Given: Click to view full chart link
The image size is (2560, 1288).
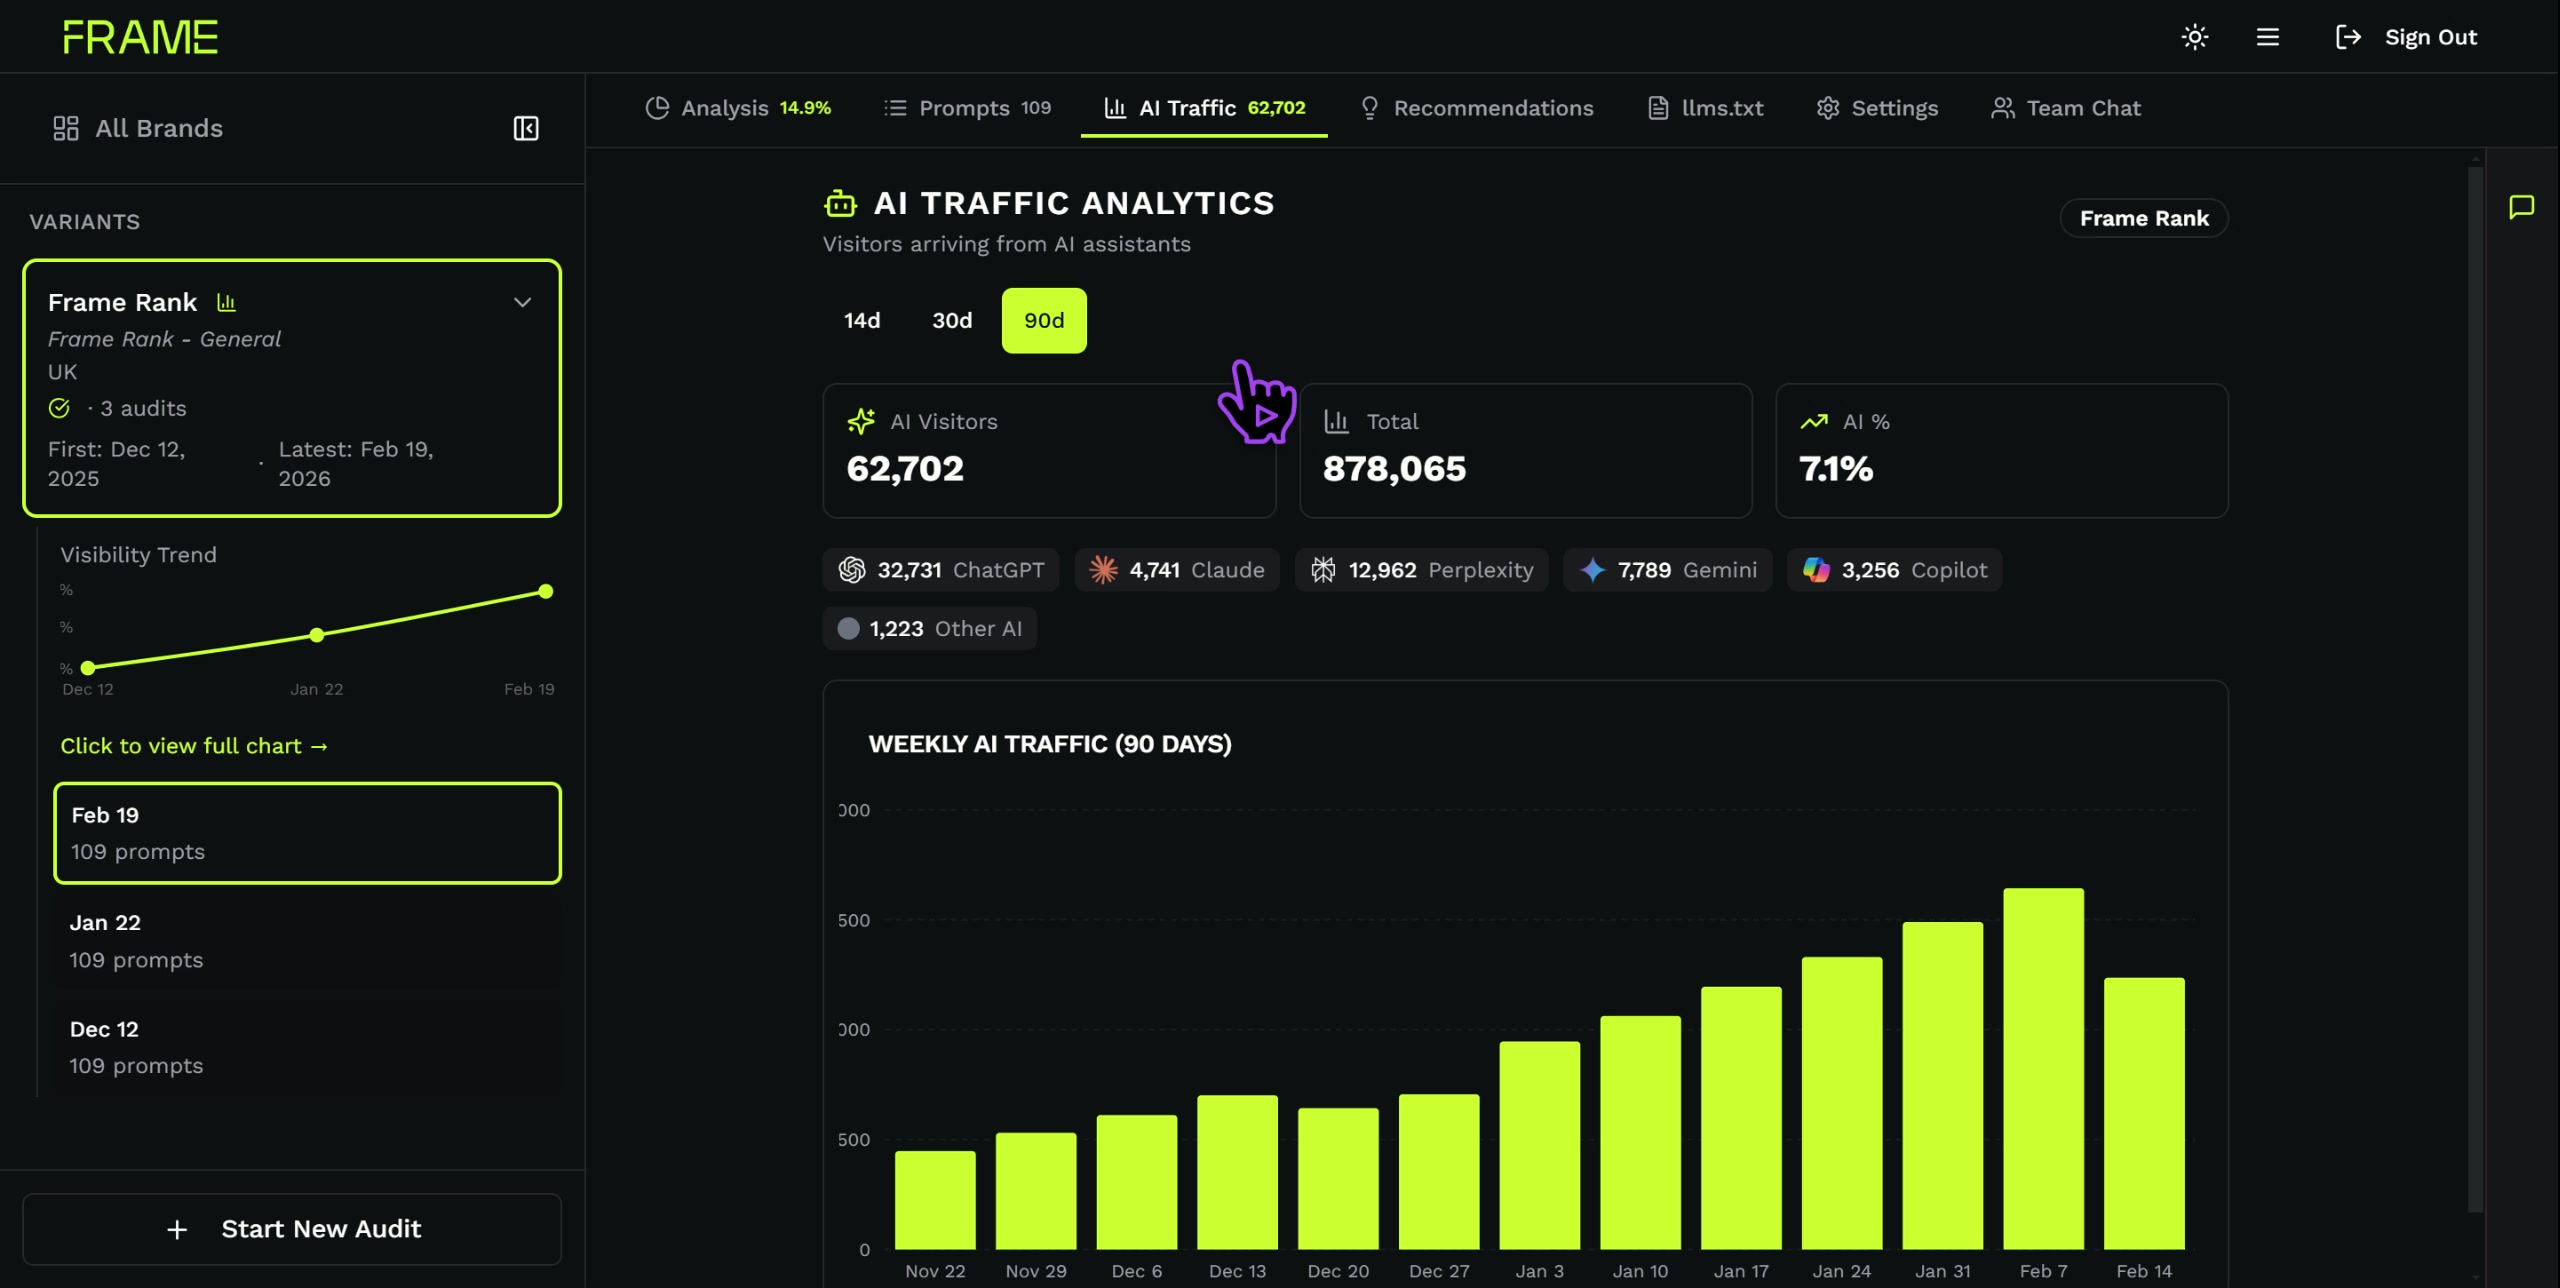Looking at the screenshot, I should click(x=194, y=746).
